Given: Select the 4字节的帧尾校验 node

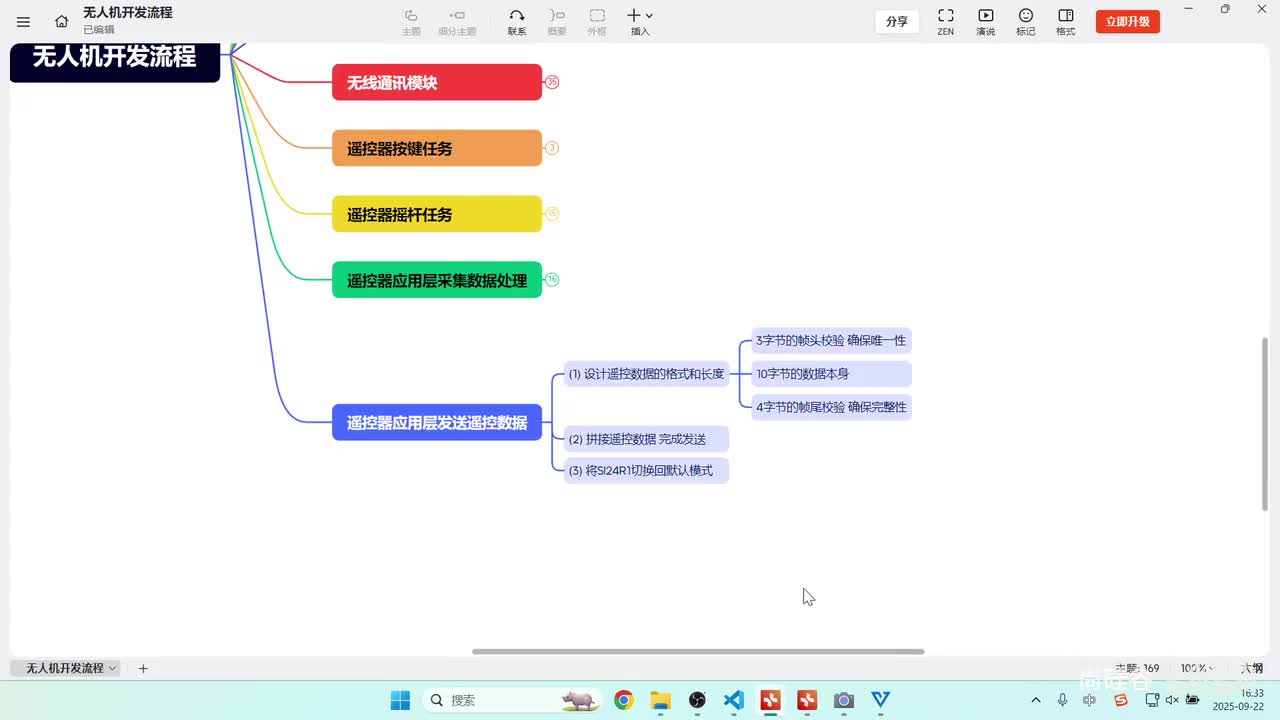Looking at the screenshot, I should 831,407.
